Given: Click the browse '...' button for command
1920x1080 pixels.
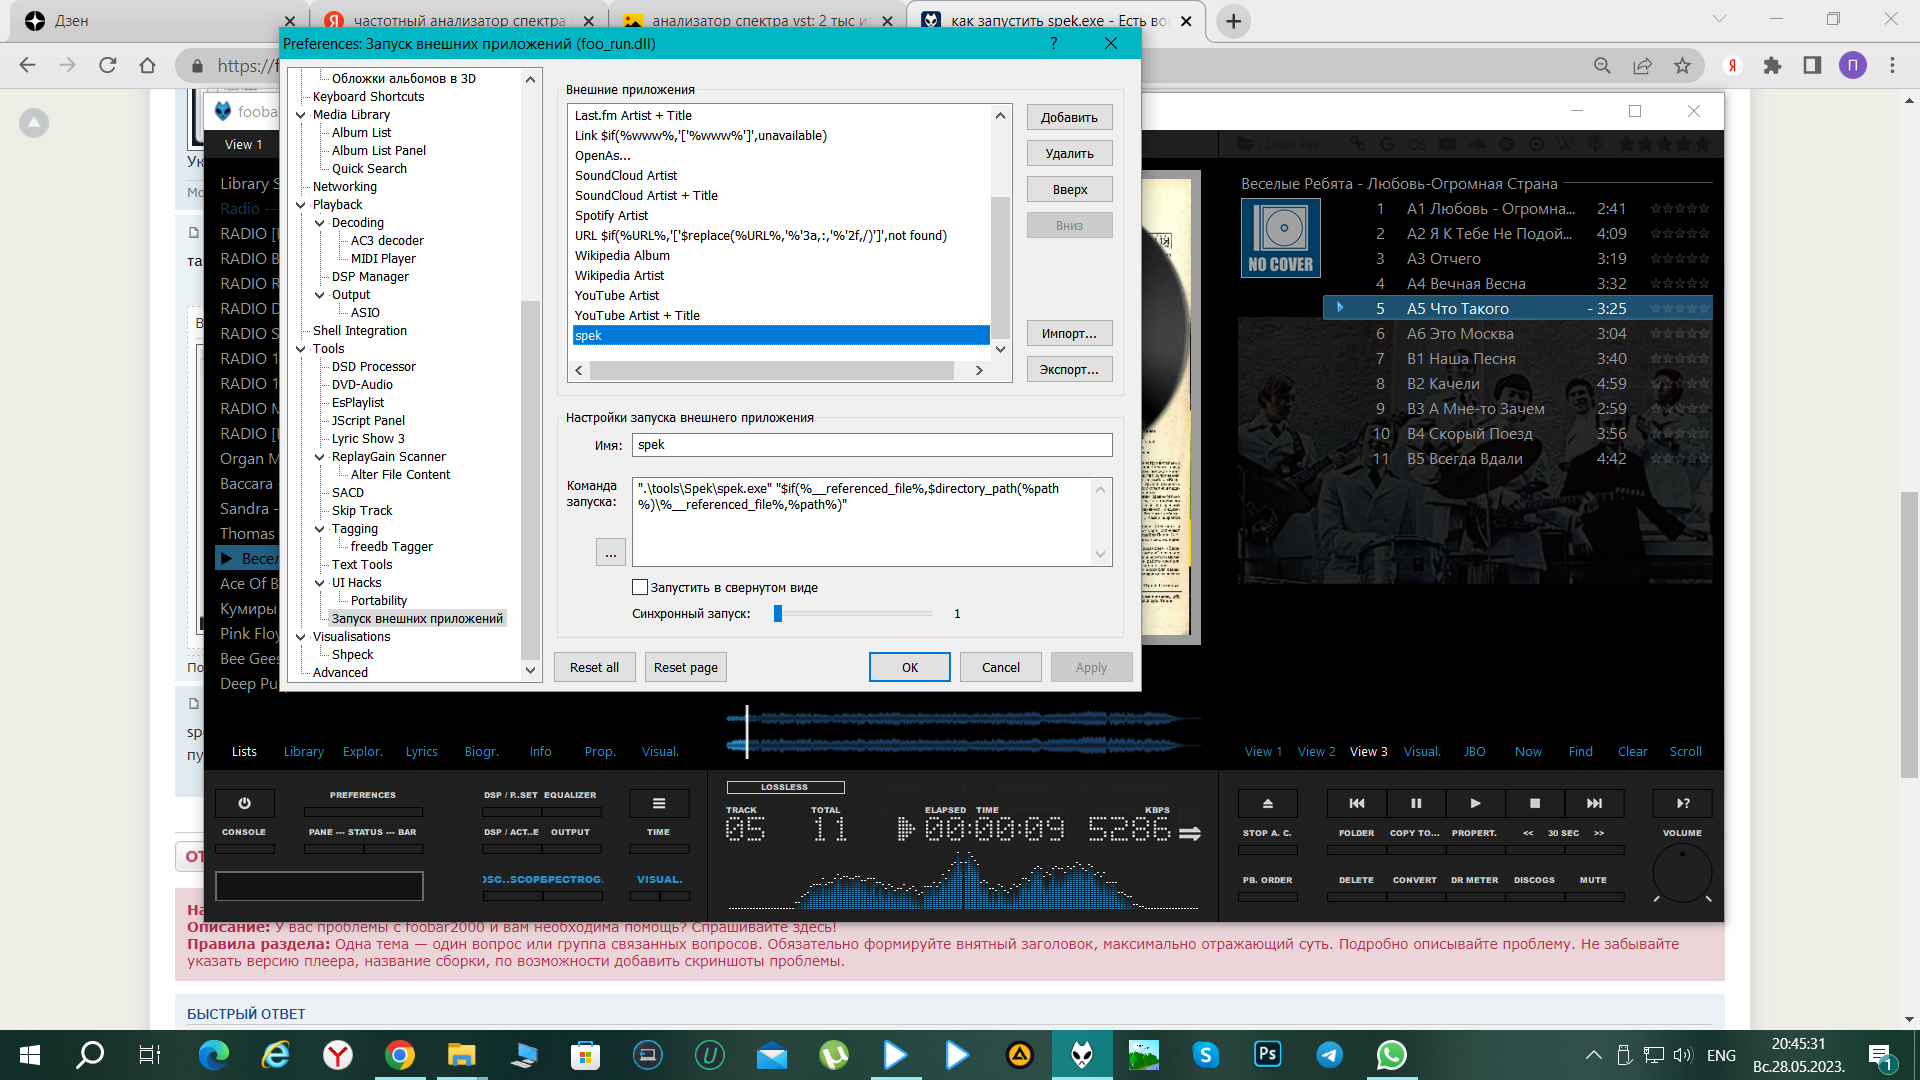Looking at the screenshot, I should coord(610,553).
